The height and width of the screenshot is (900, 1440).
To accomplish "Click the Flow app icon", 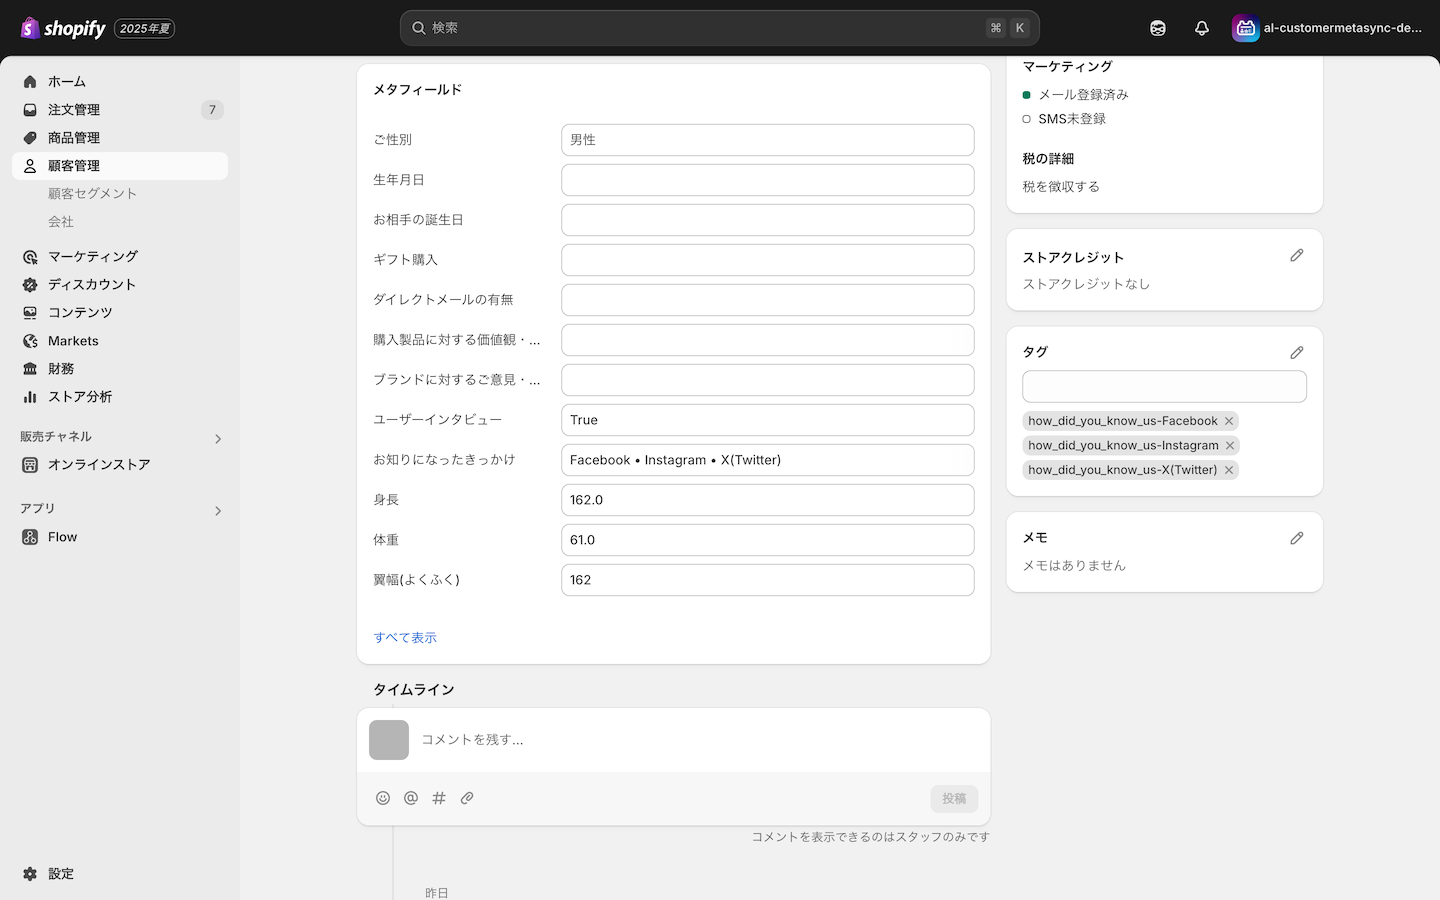I will coord(30,537).
